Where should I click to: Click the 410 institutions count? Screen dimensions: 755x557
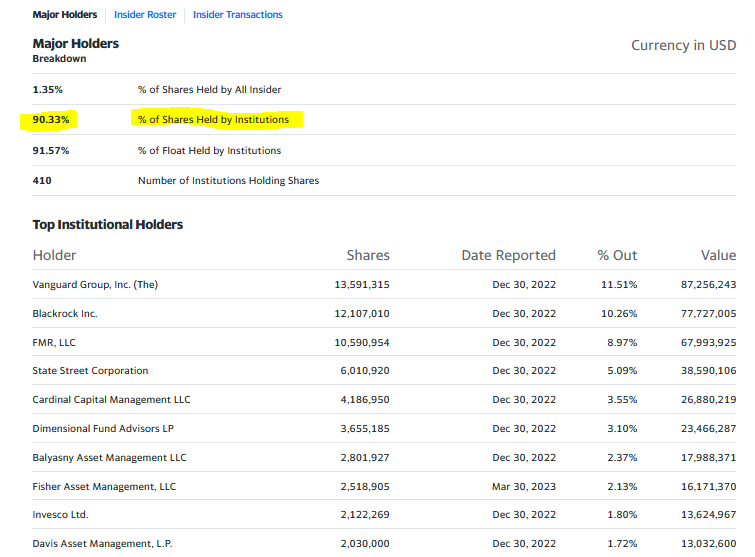point(42,181)
